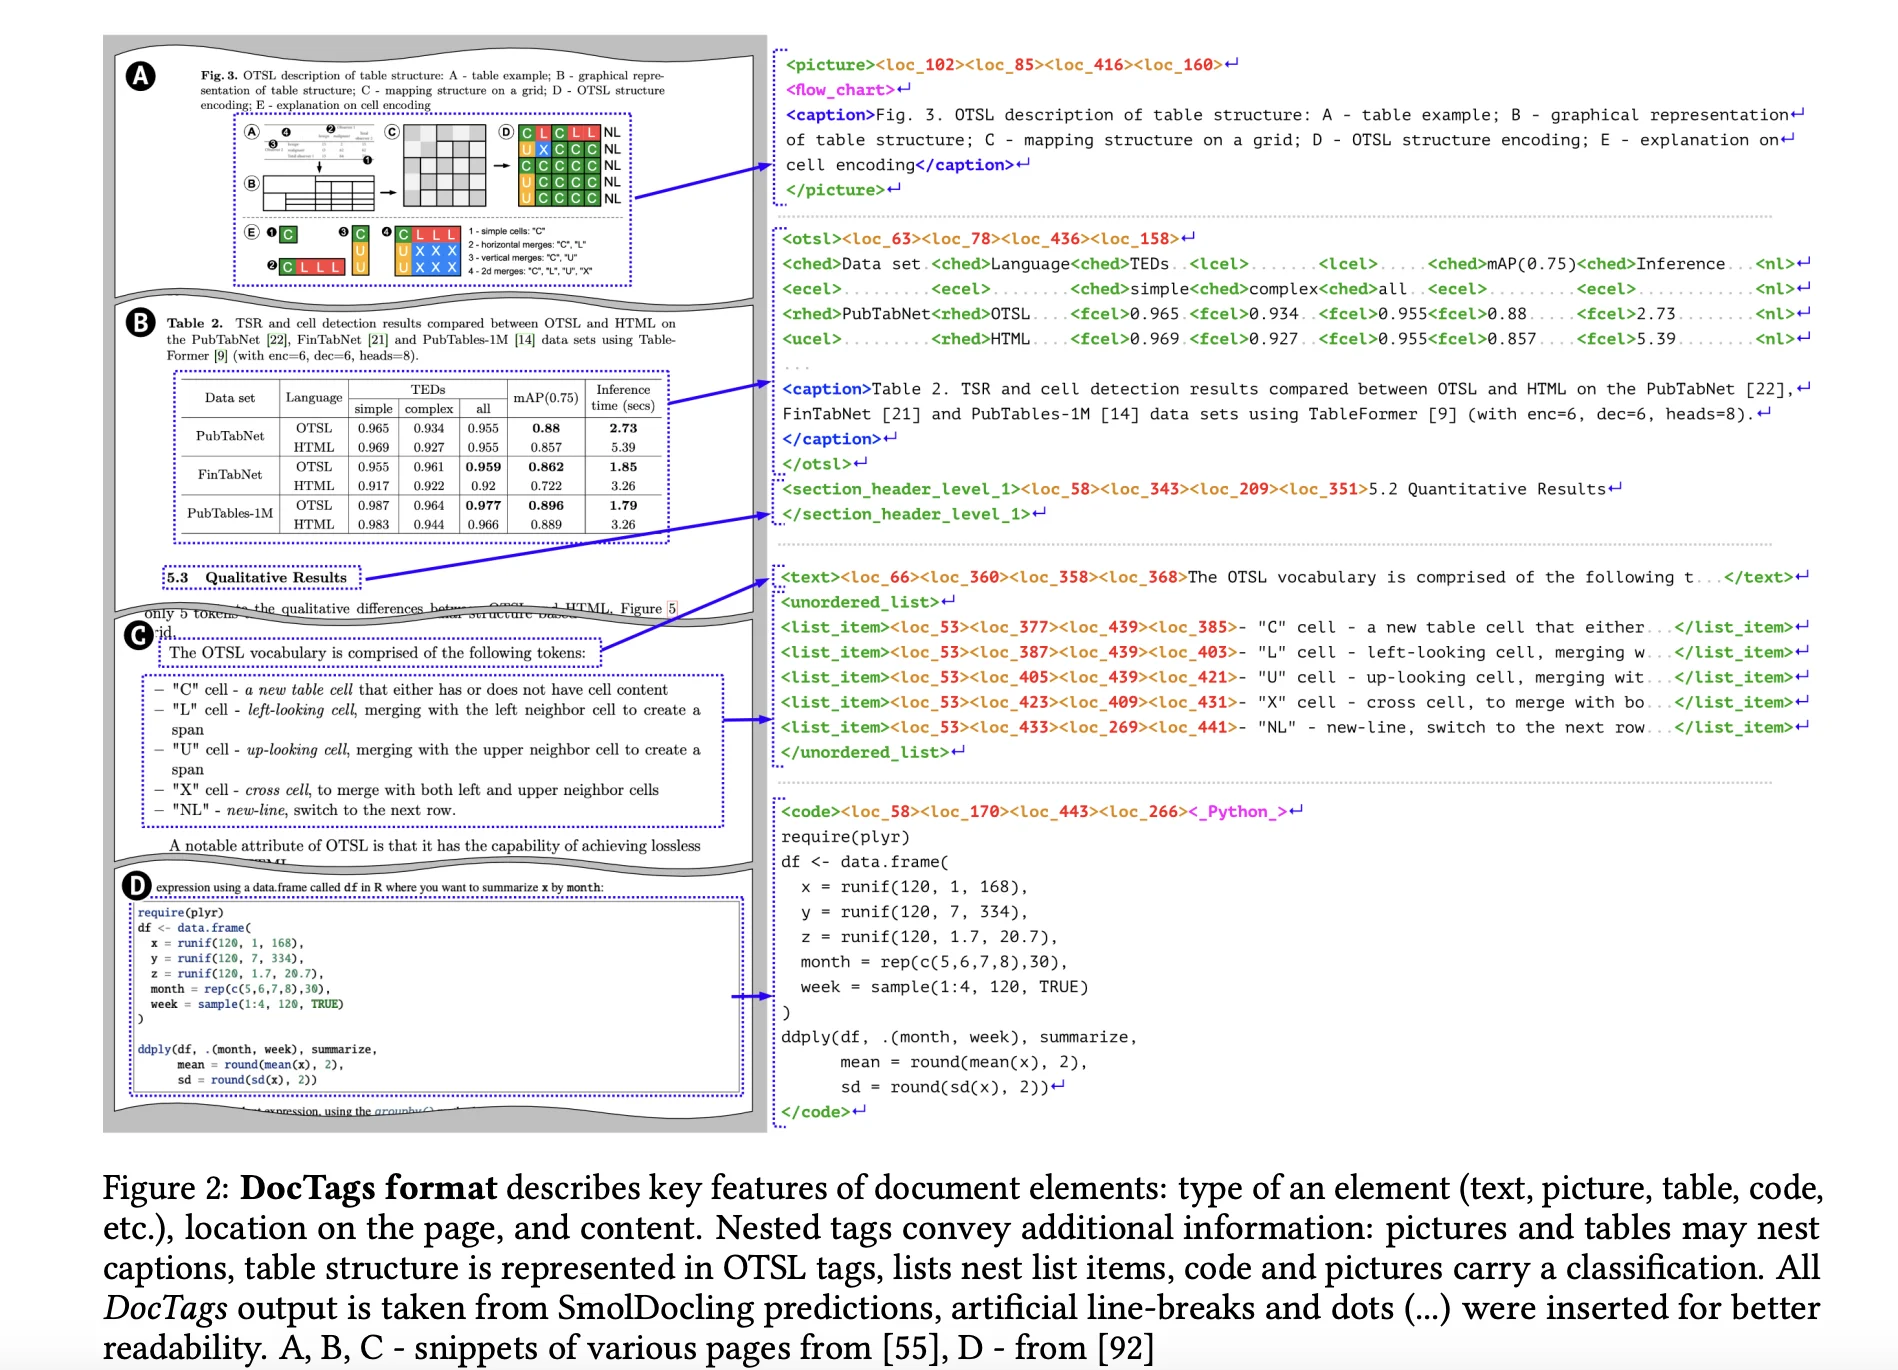Click "SmolDocling" in the figure caption
Image resolution: width=1898 pixels, height=1370 pixels.
tap(655, 1308)
